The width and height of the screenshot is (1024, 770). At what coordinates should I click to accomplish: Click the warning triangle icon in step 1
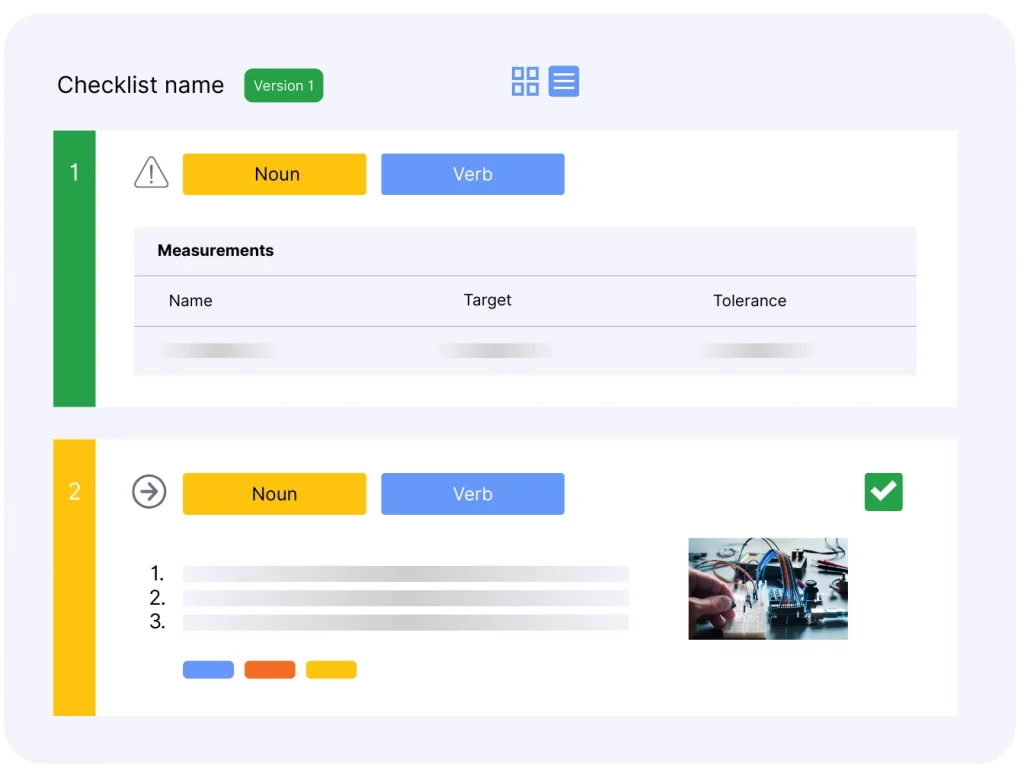click(x=151, y=173)
